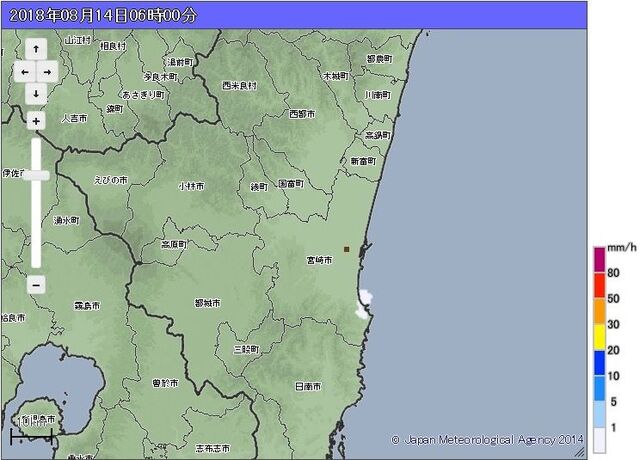Click the dark blue 10 mm/h legend color

pyautogui.click(x=600, y=363)
